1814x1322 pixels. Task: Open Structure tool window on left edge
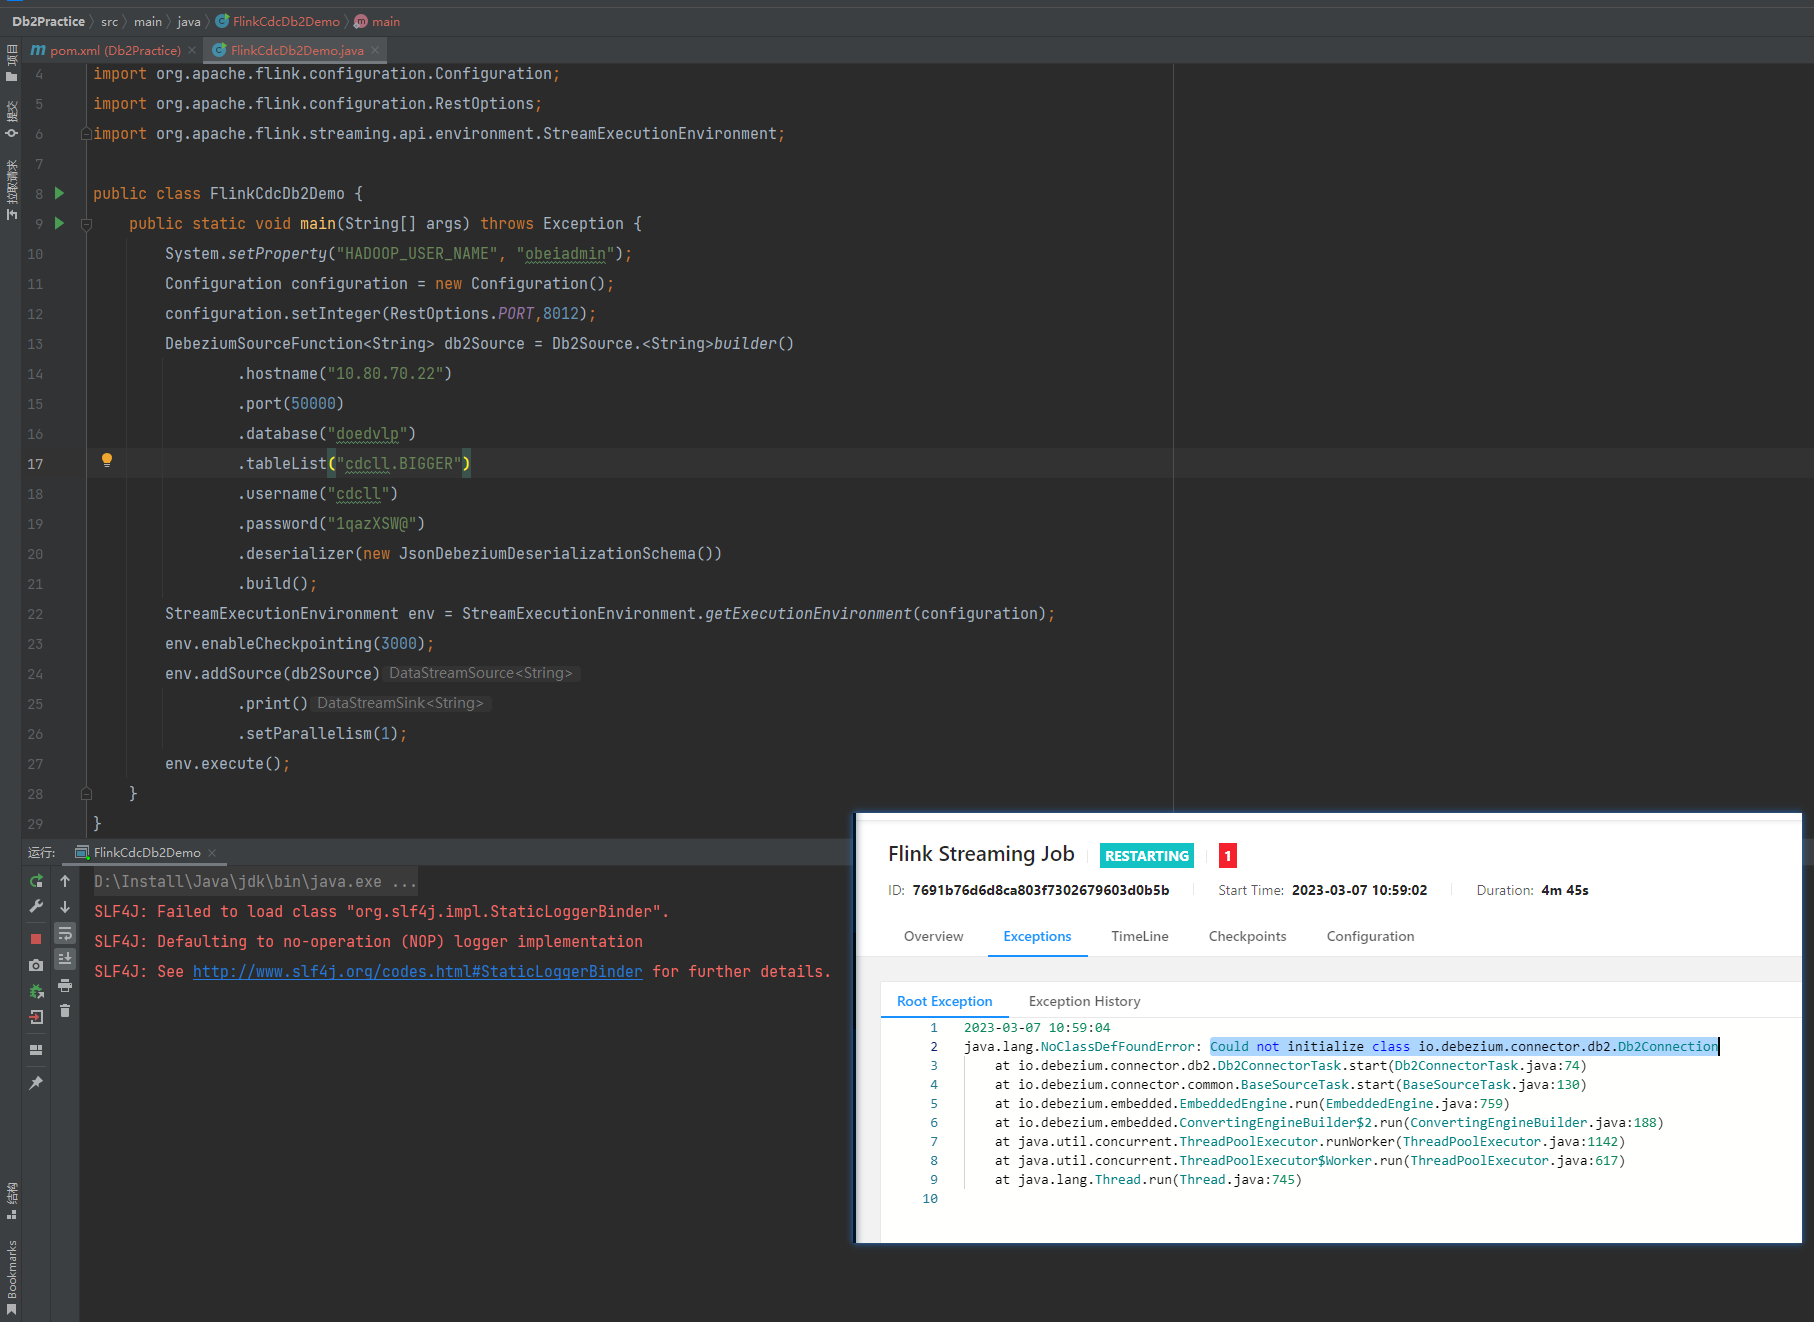[x=12, y=1200]
